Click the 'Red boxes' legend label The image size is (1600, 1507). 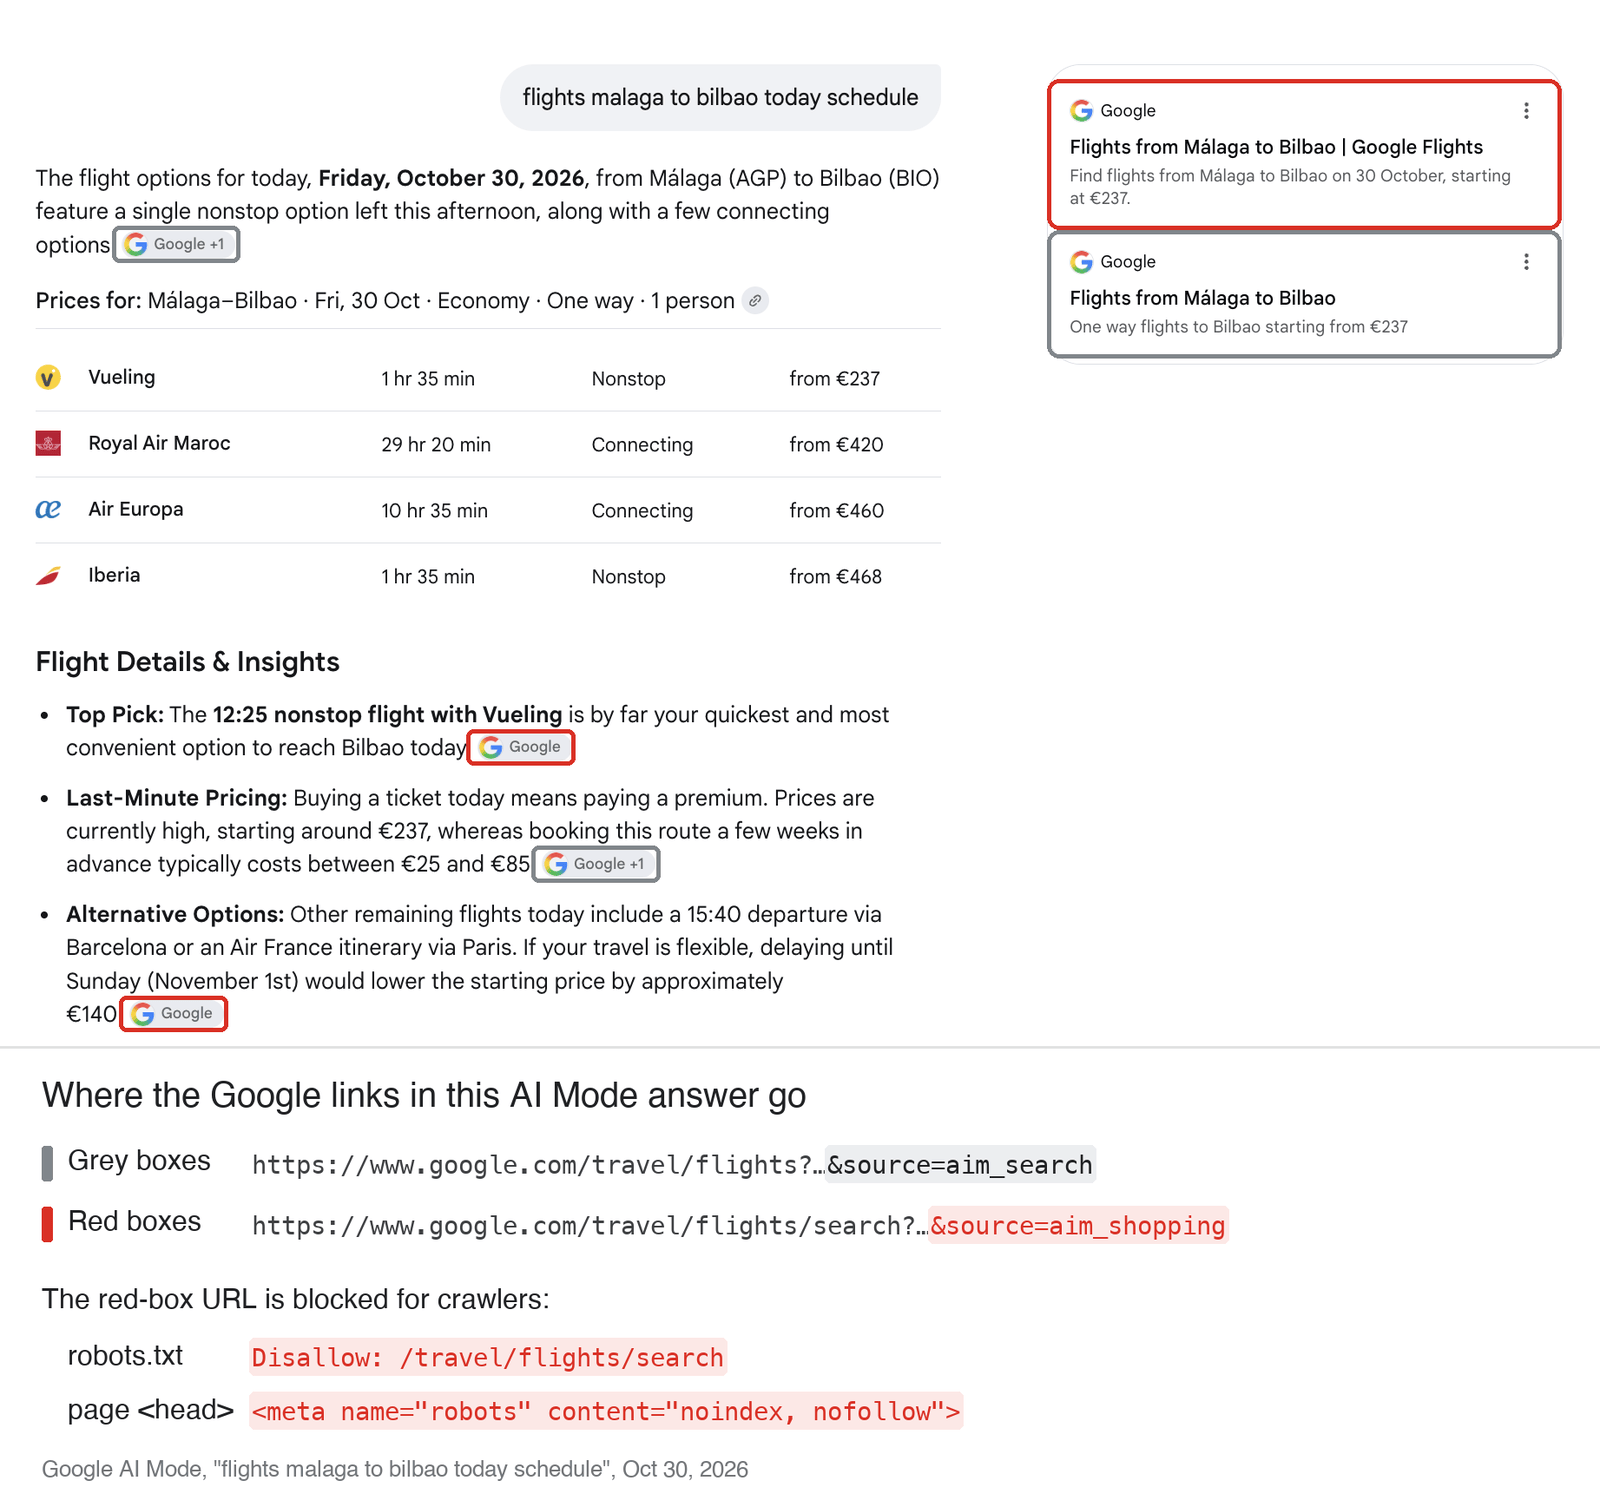(x=134, y=1222)
